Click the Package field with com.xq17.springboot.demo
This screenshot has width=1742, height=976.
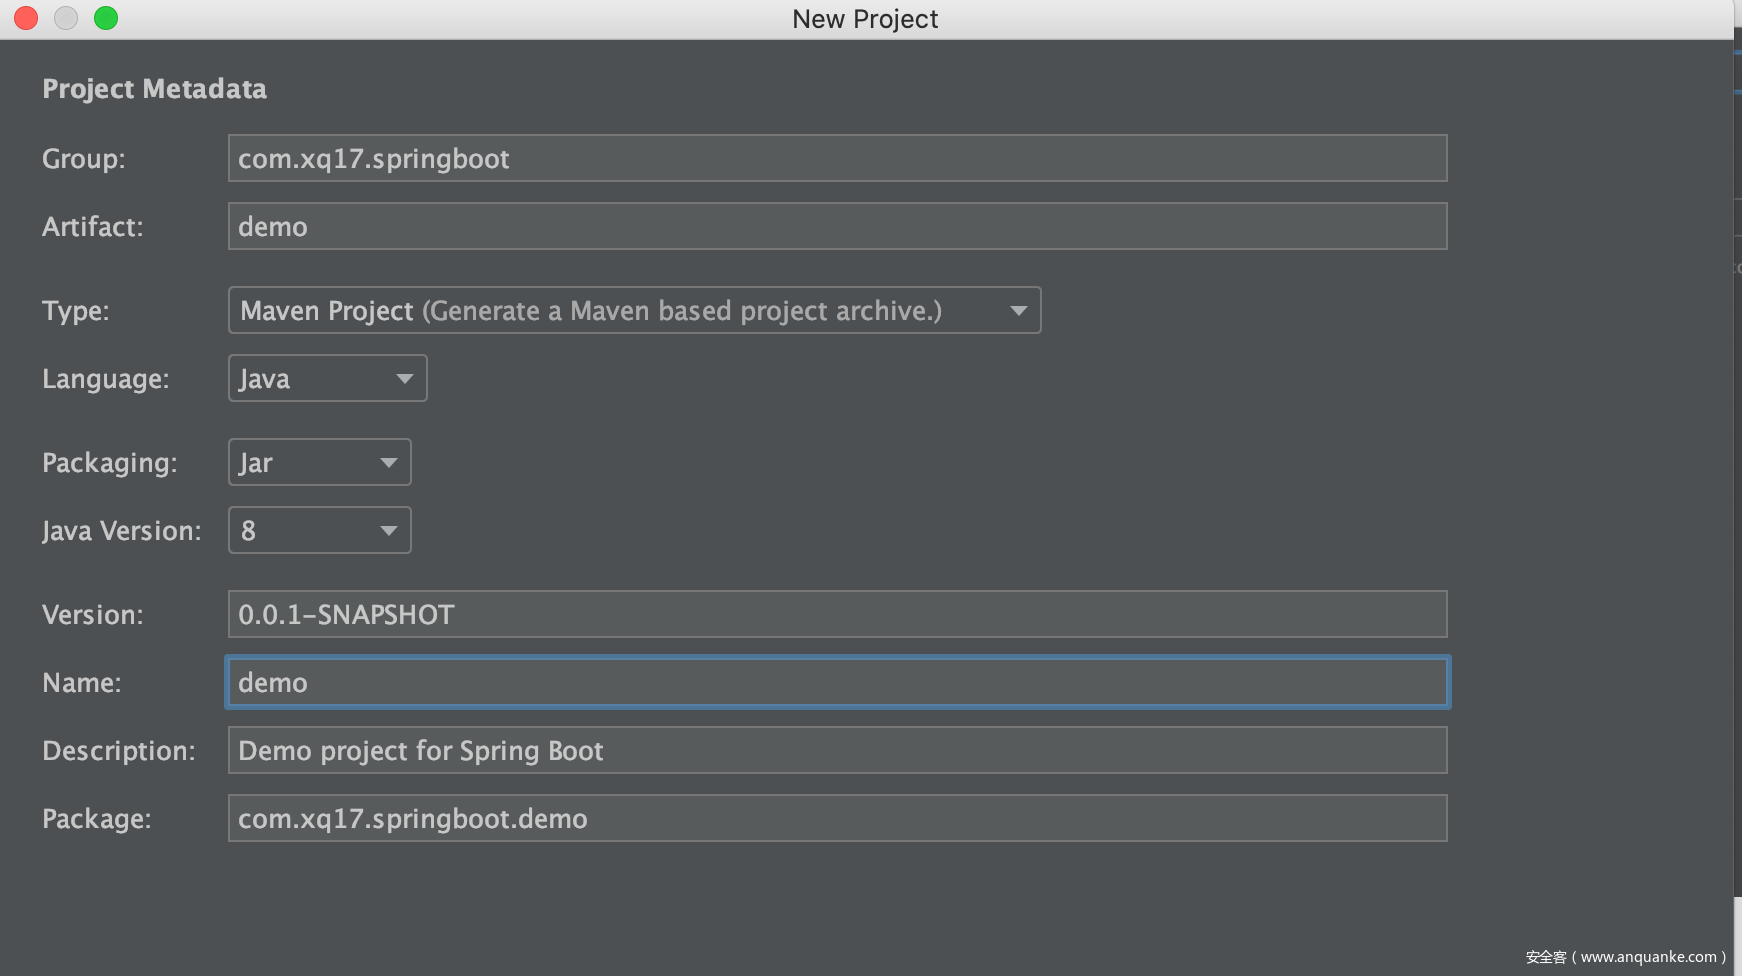pyautogui.click(x=836, y=818)
